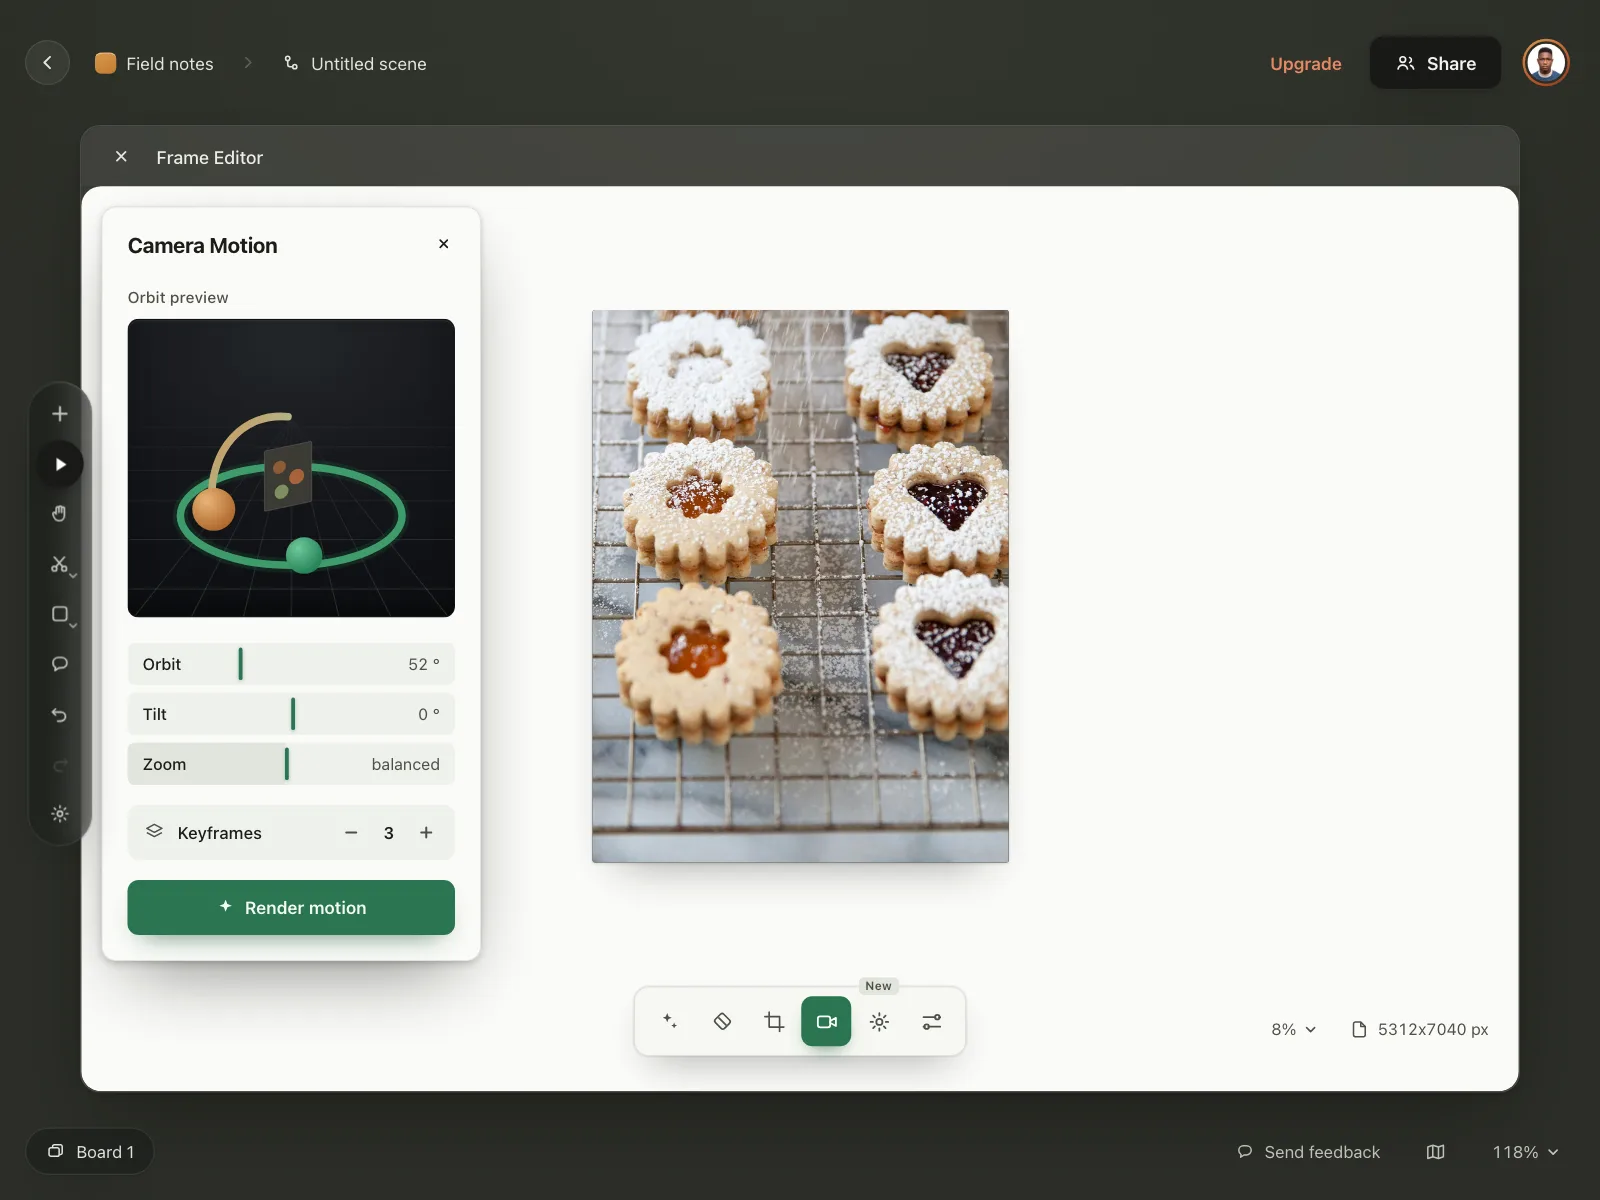
Task: Select the hand pan tool
Action: point(60,514)
